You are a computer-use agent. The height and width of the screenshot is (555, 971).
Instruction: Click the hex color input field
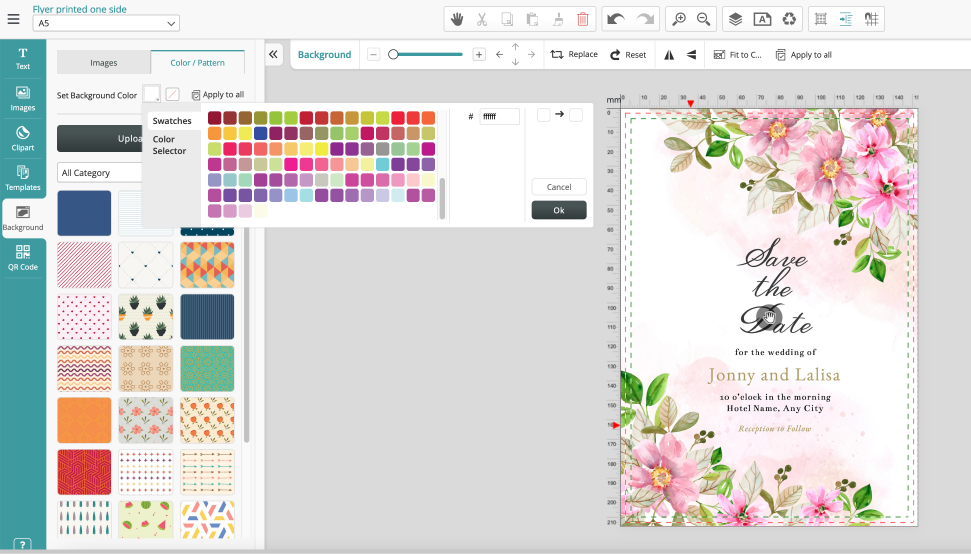click(499, 117)
